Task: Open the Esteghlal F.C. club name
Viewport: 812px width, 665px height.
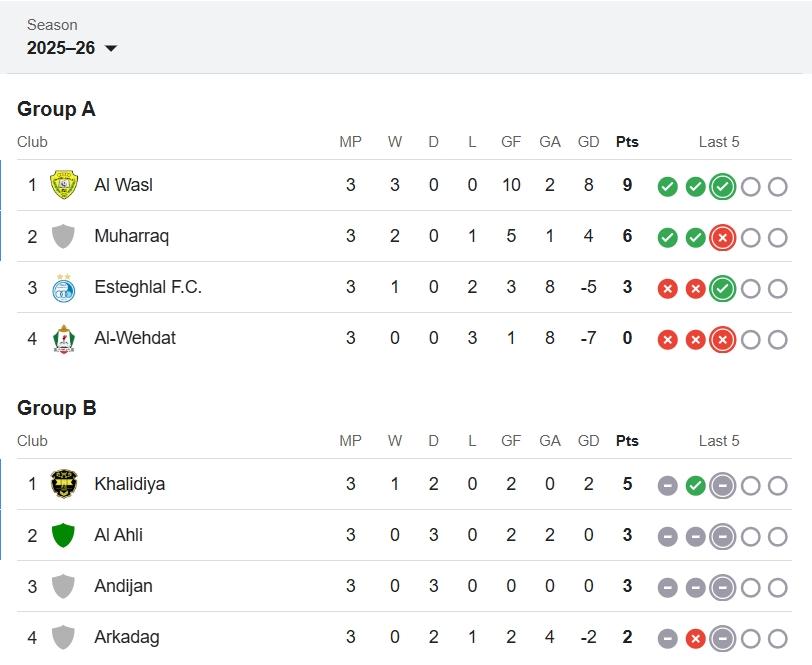Action: [148, 287]
